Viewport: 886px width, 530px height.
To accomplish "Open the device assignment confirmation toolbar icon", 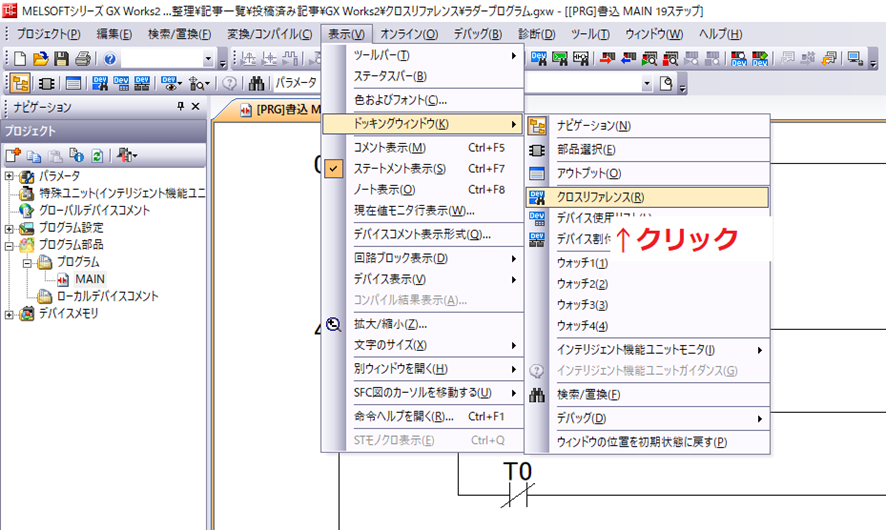I will coord(141,84).
